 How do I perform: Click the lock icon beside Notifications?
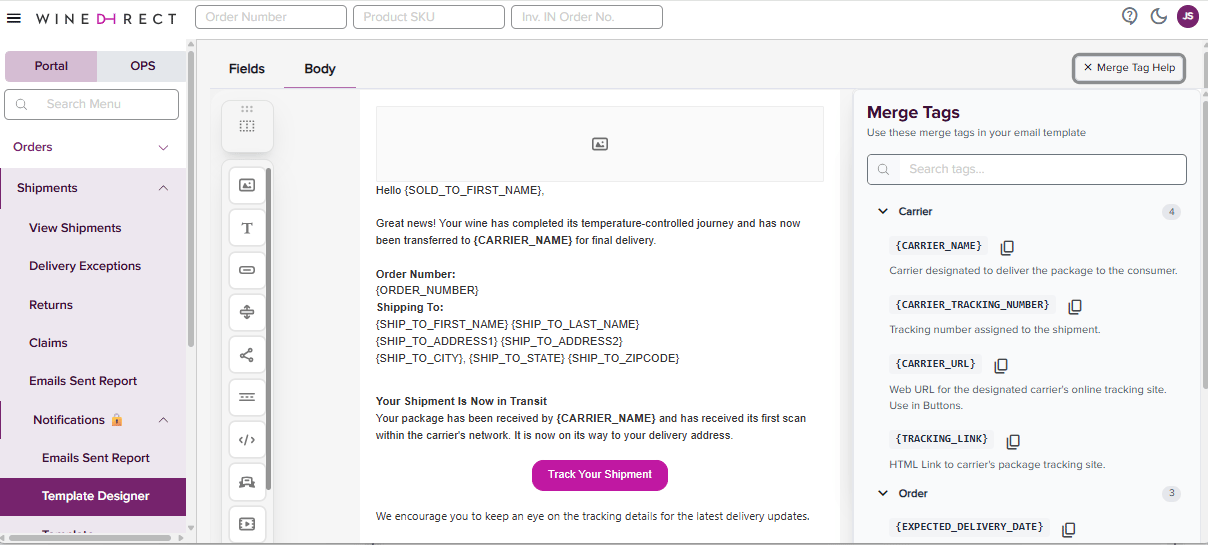click(x=117, y=420)
